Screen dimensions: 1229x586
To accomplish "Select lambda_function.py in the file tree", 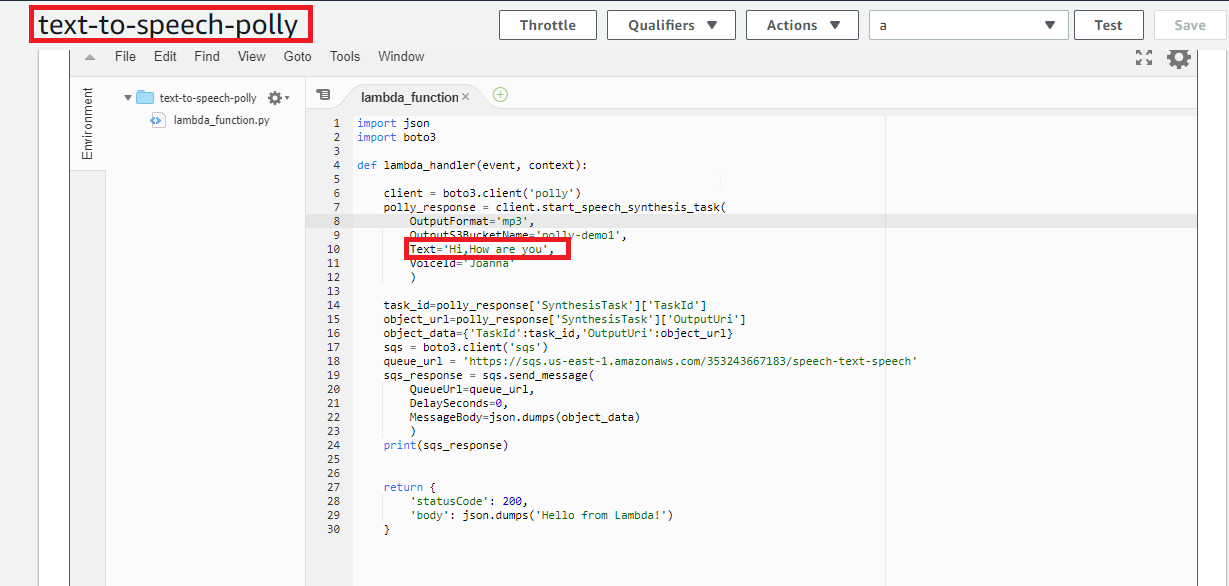I will coord(221,120).
